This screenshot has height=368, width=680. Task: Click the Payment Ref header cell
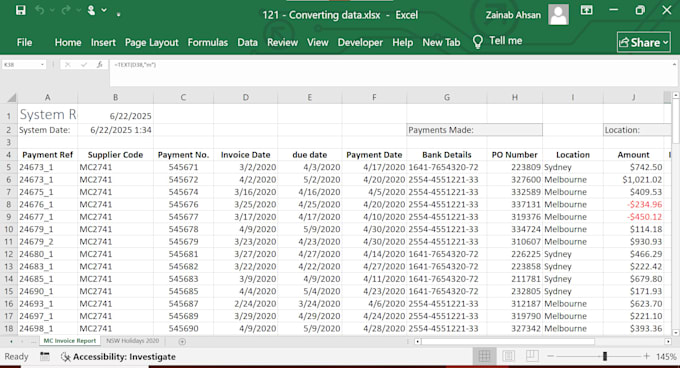pyautogui.click(x=47, y=155)
